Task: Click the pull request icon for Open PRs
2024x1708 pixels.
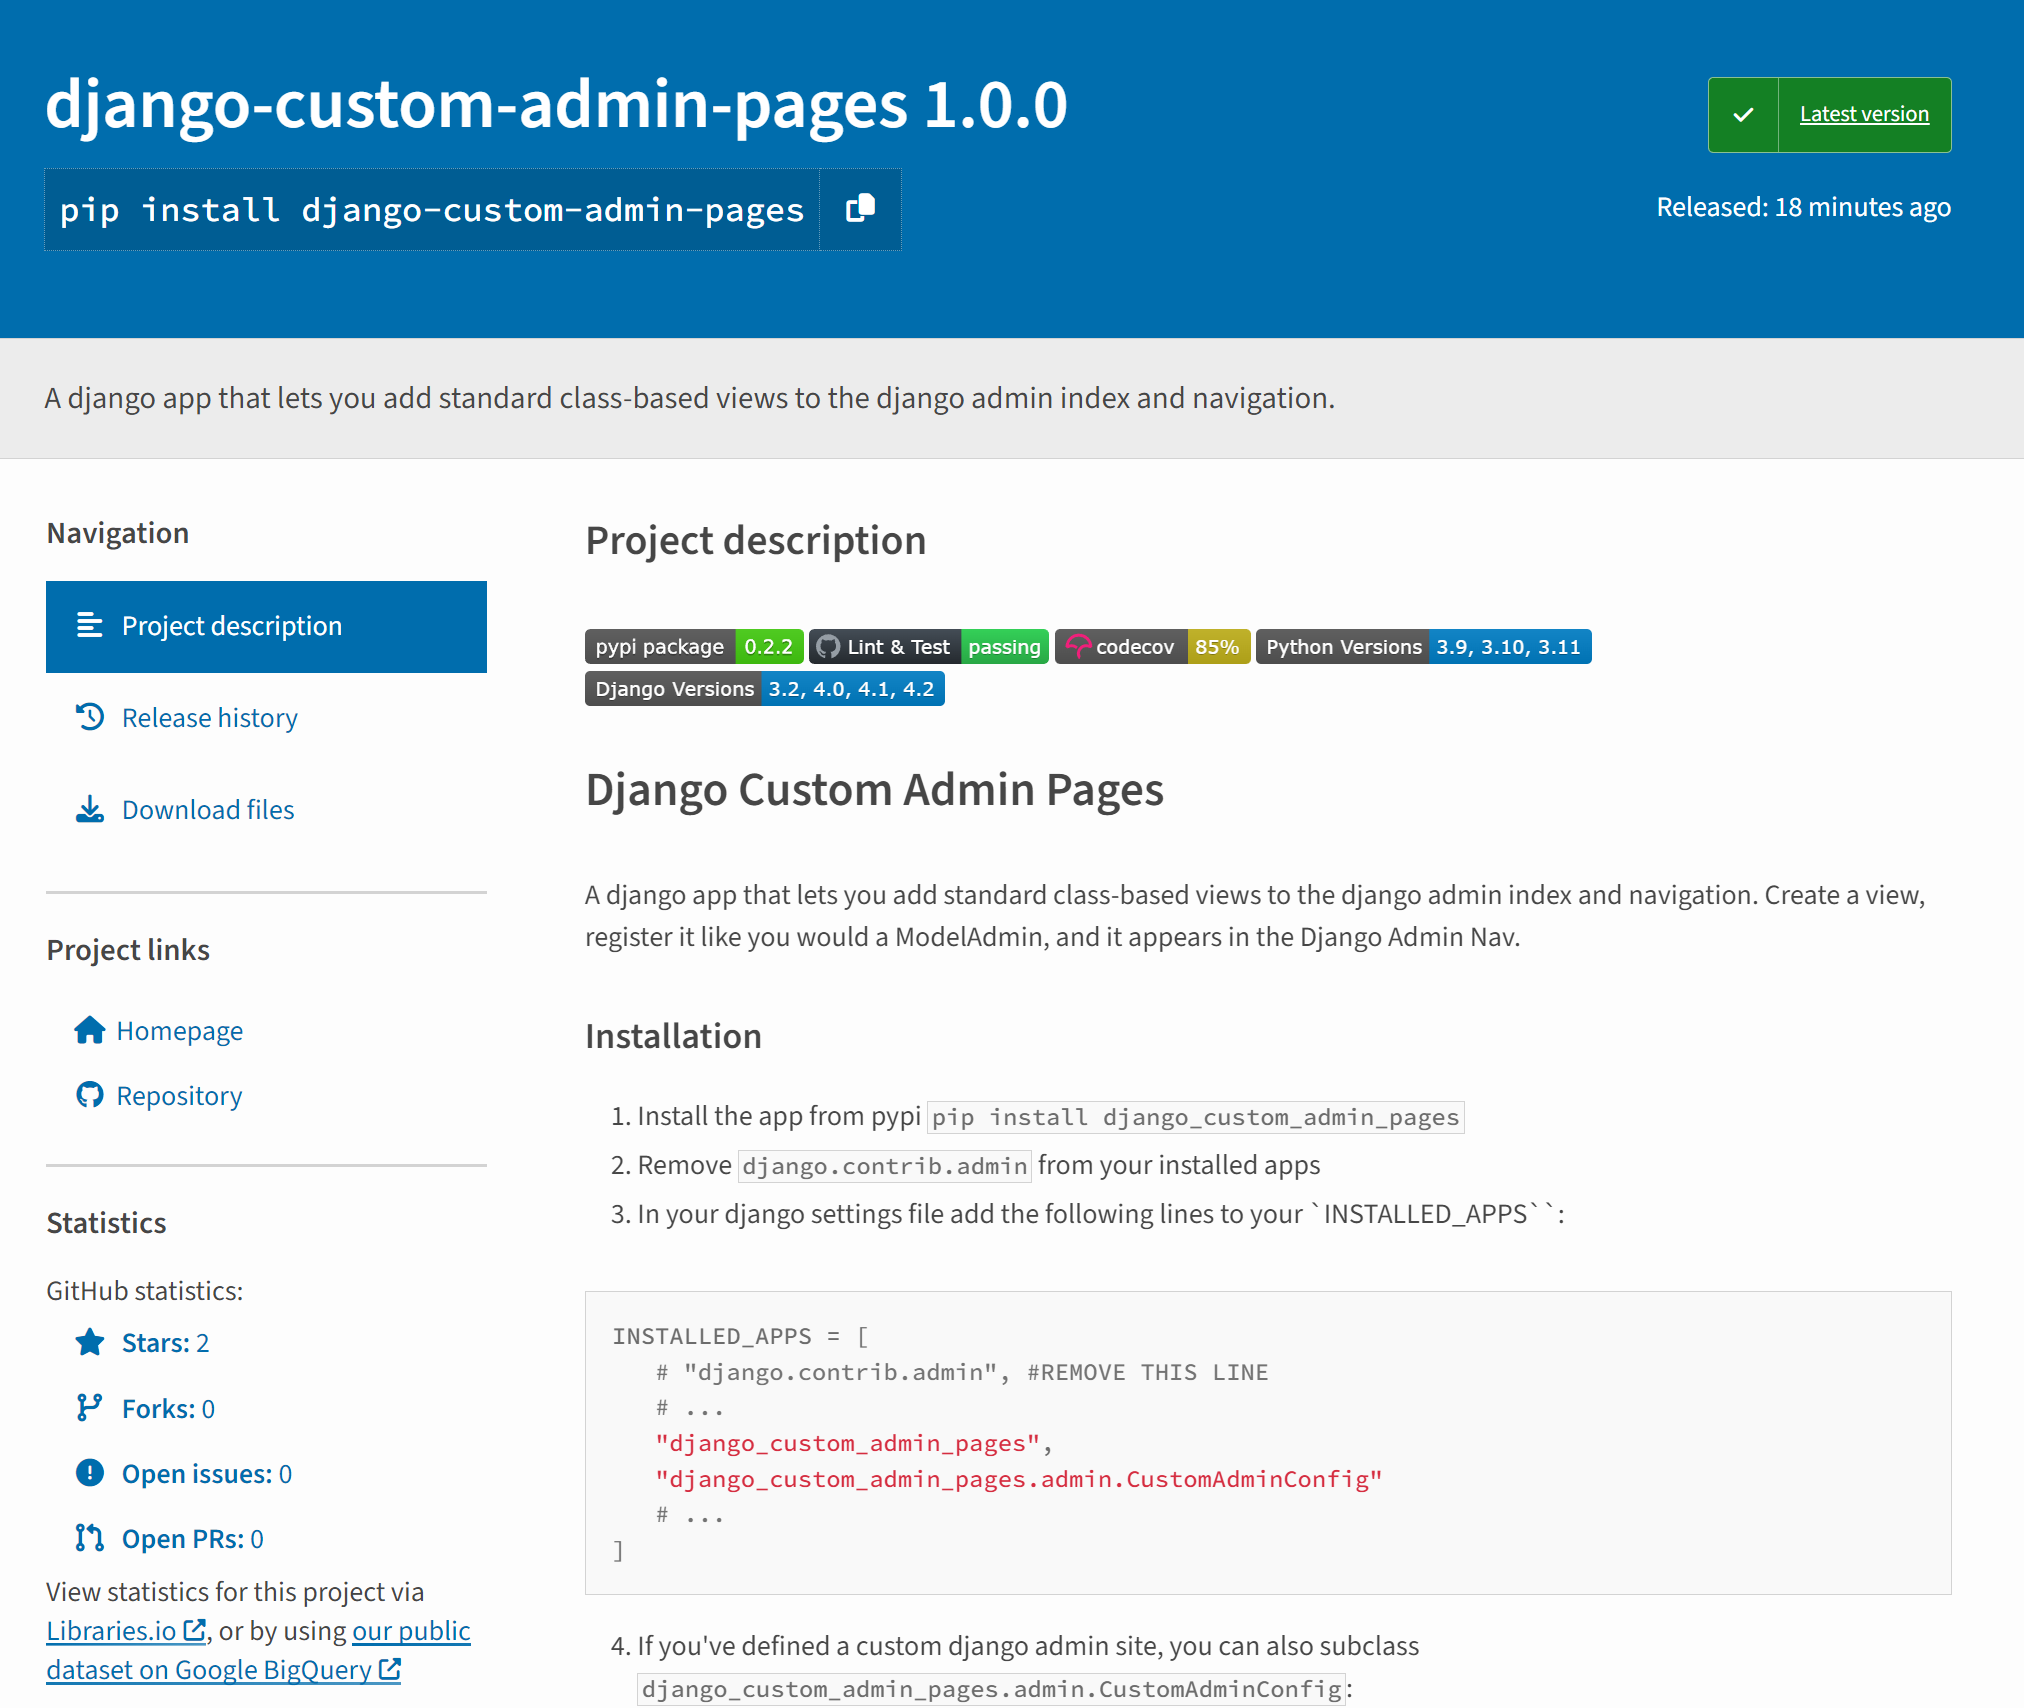Action: coord(90,1538)
